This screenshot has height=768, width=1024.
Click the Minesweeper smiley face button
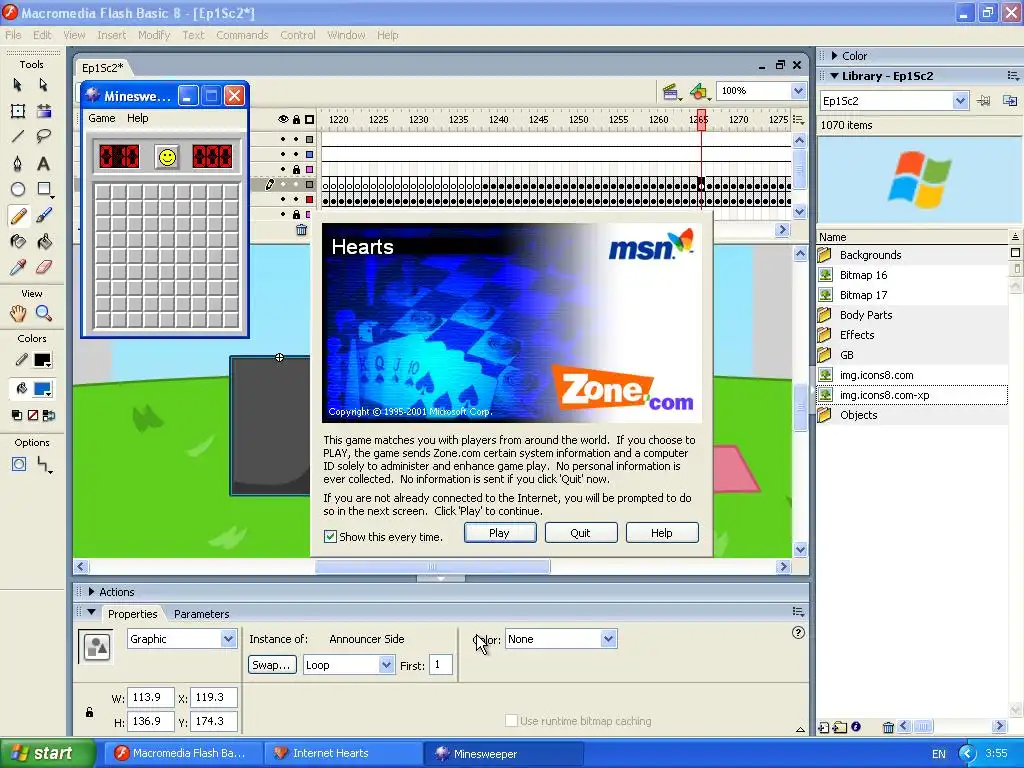coord(167,157)
